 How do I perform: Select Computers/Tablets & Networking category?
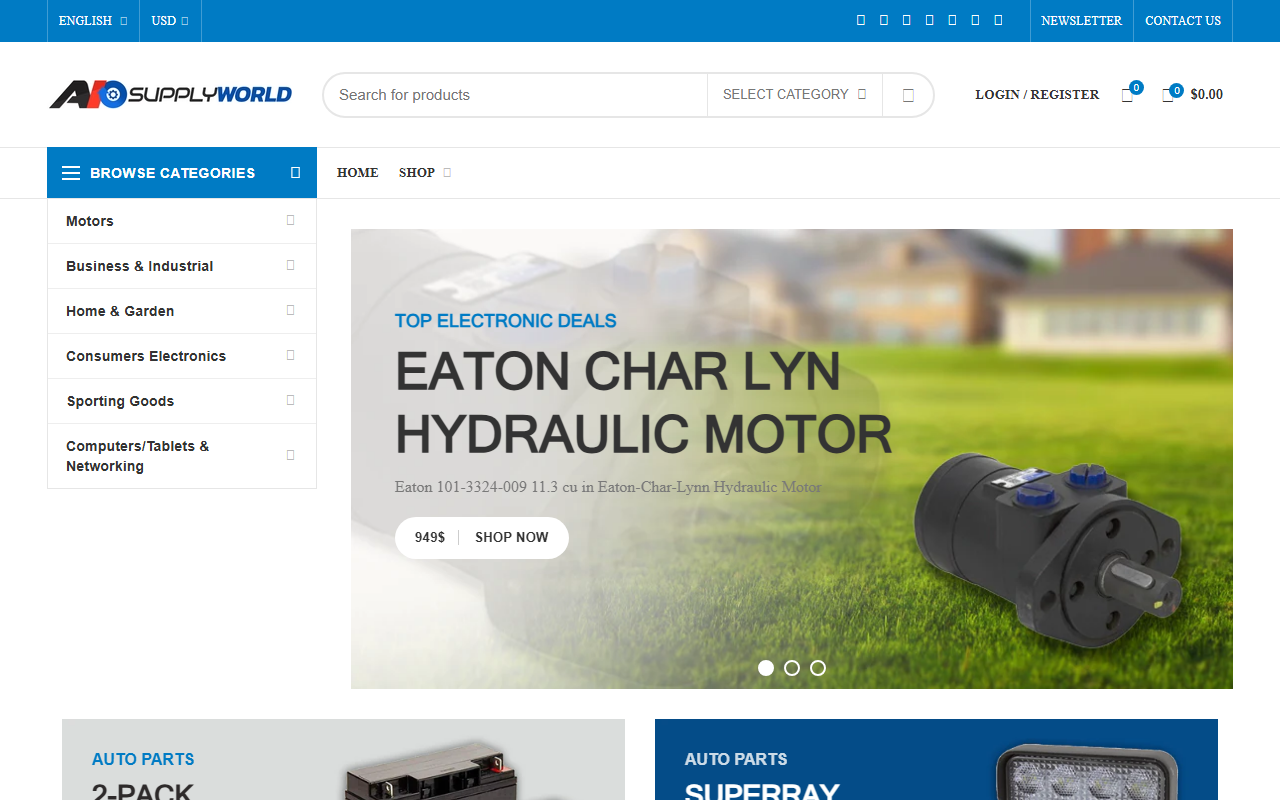182,456
